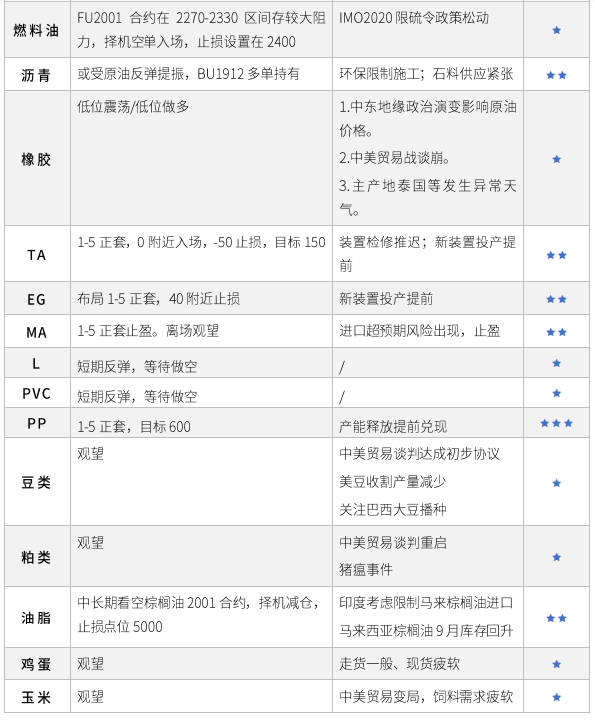Select the 燃料油 product name cell

coord(37,29)
